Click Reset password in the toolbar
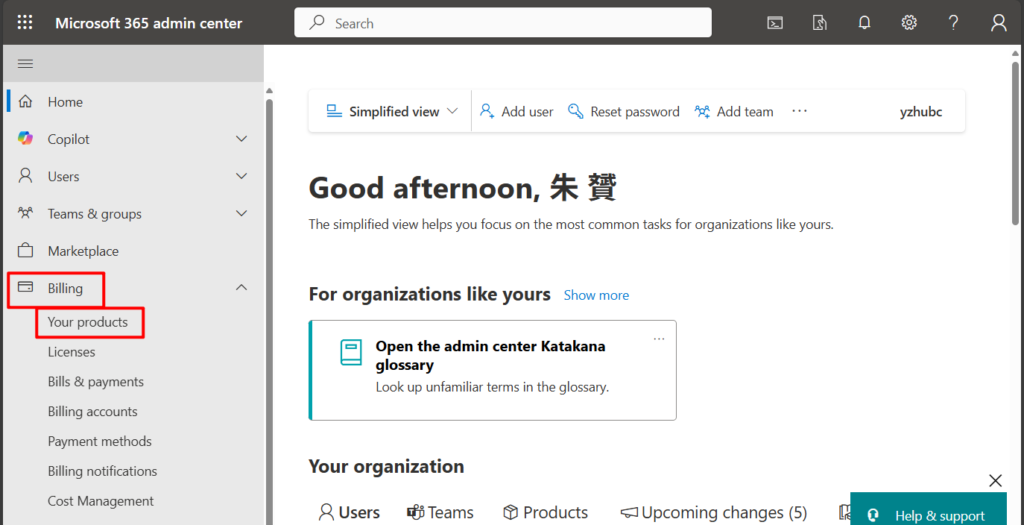1024x525 pixels. (x=623, y=112)
